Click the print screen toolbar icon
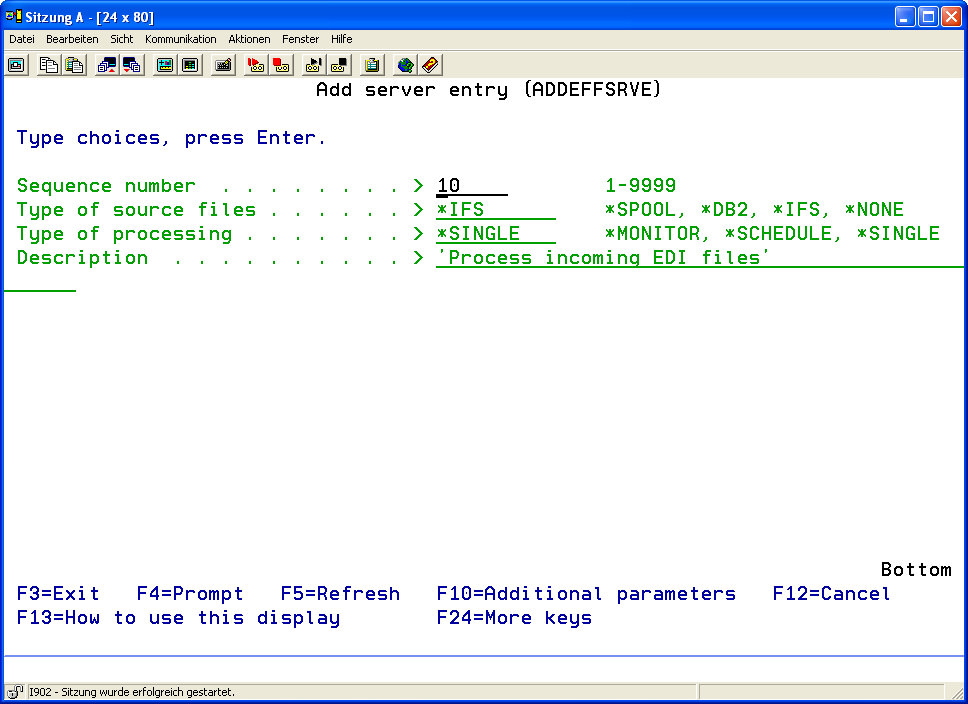This screenshot has width=968, height=704. pyautogui.click(x=17, y=65)
